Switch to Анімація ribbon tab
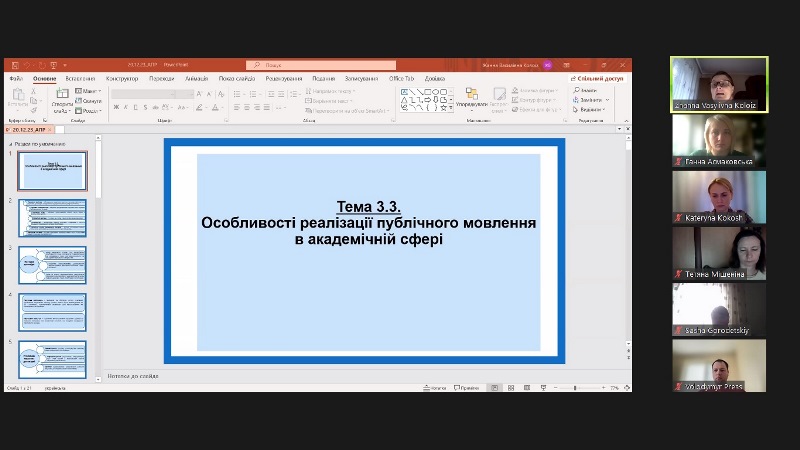 196,79
